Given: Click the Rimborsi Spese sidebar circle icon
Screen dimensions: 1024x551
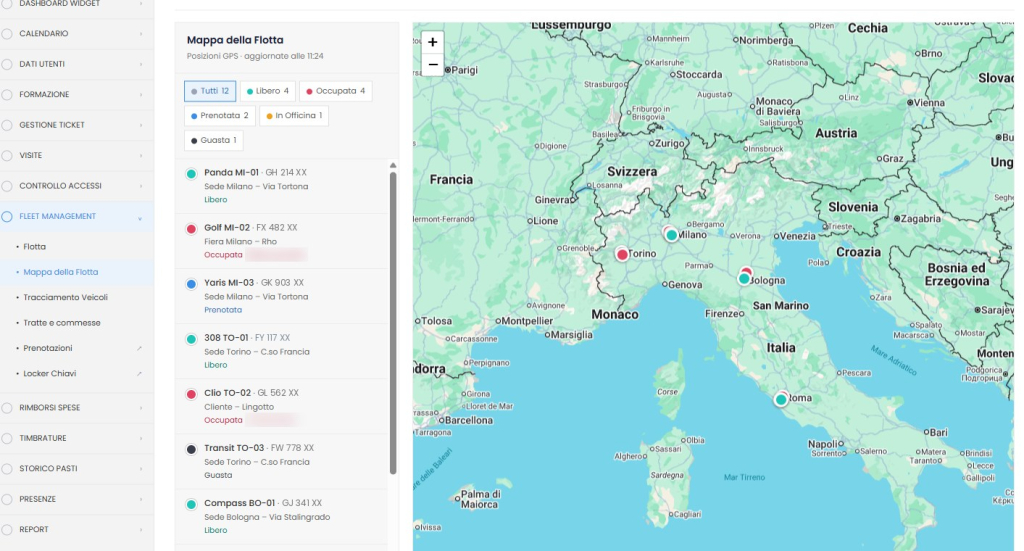Looking at the screenshot, I should coord(7,407).
